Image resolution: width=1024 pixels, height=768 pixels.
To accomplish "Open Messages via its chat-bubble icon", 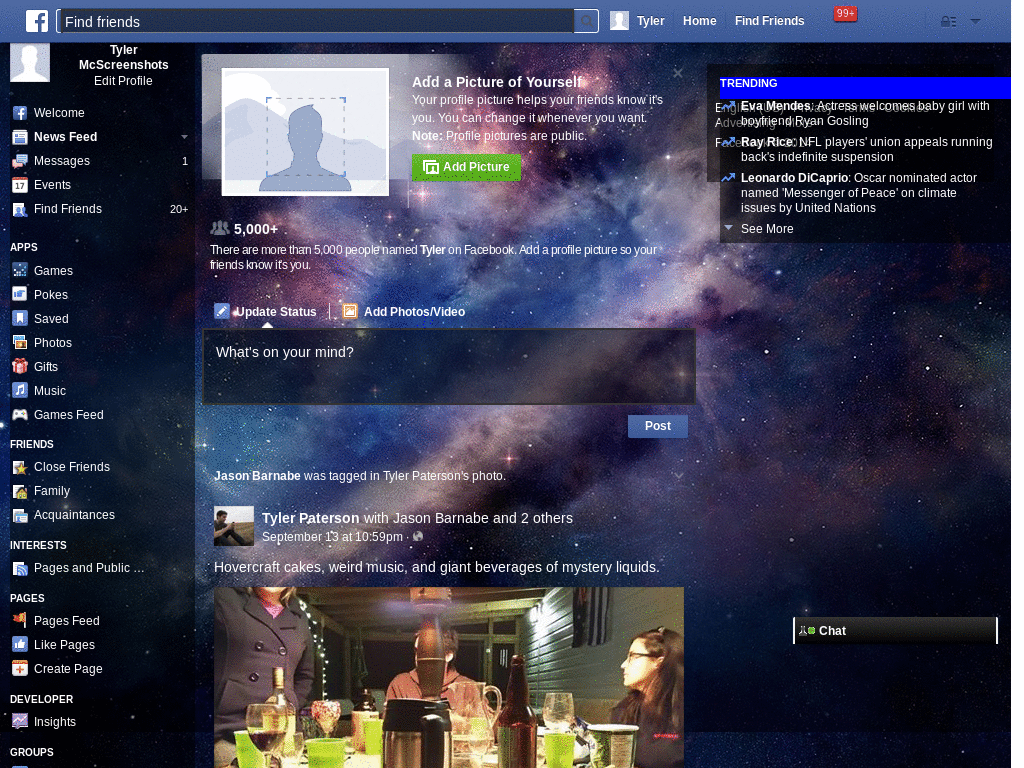I will 20,161.
